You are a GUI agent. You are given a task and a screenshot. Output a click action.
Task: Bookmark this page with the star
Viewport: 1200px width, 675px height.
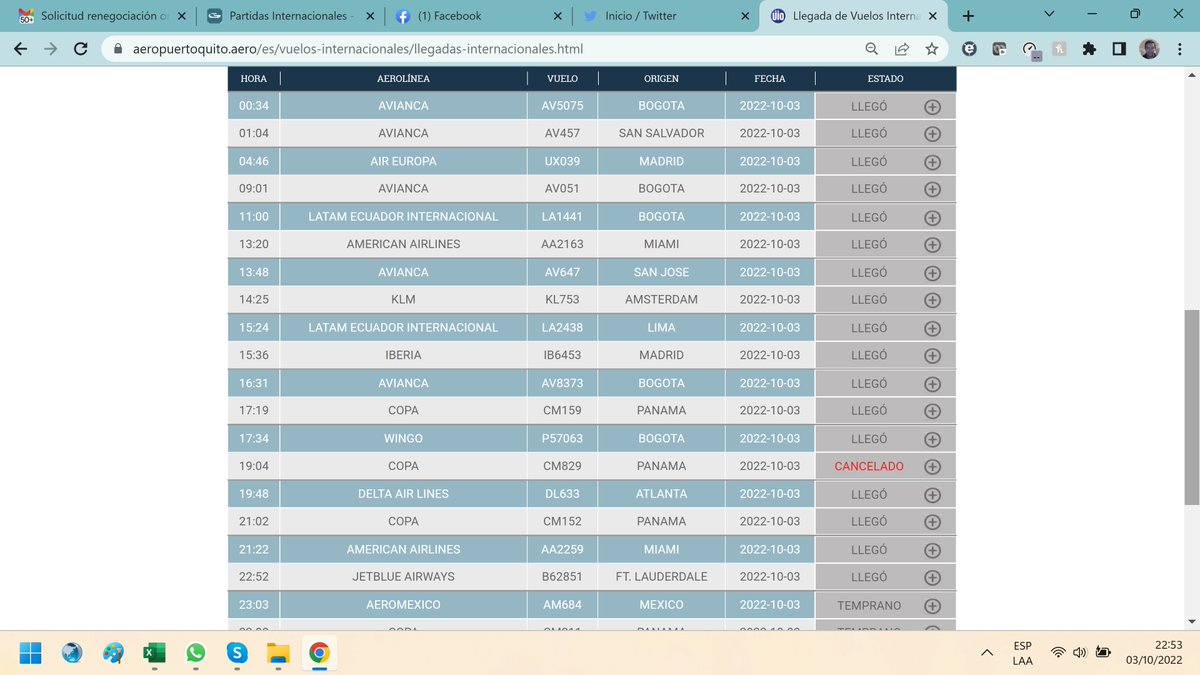click(x=931, y=49)
